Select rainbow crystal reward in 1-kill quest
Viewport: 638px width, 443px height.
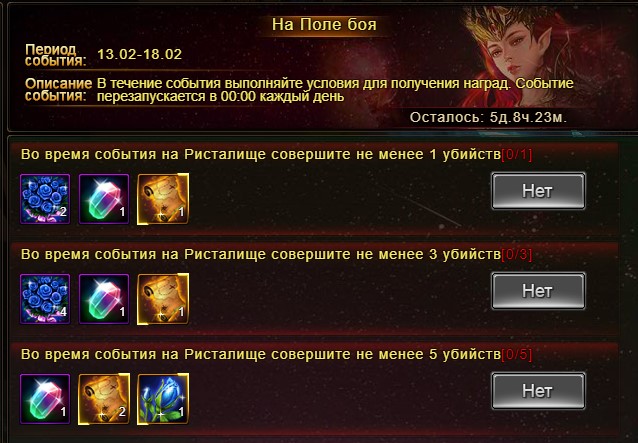(104, 199)
